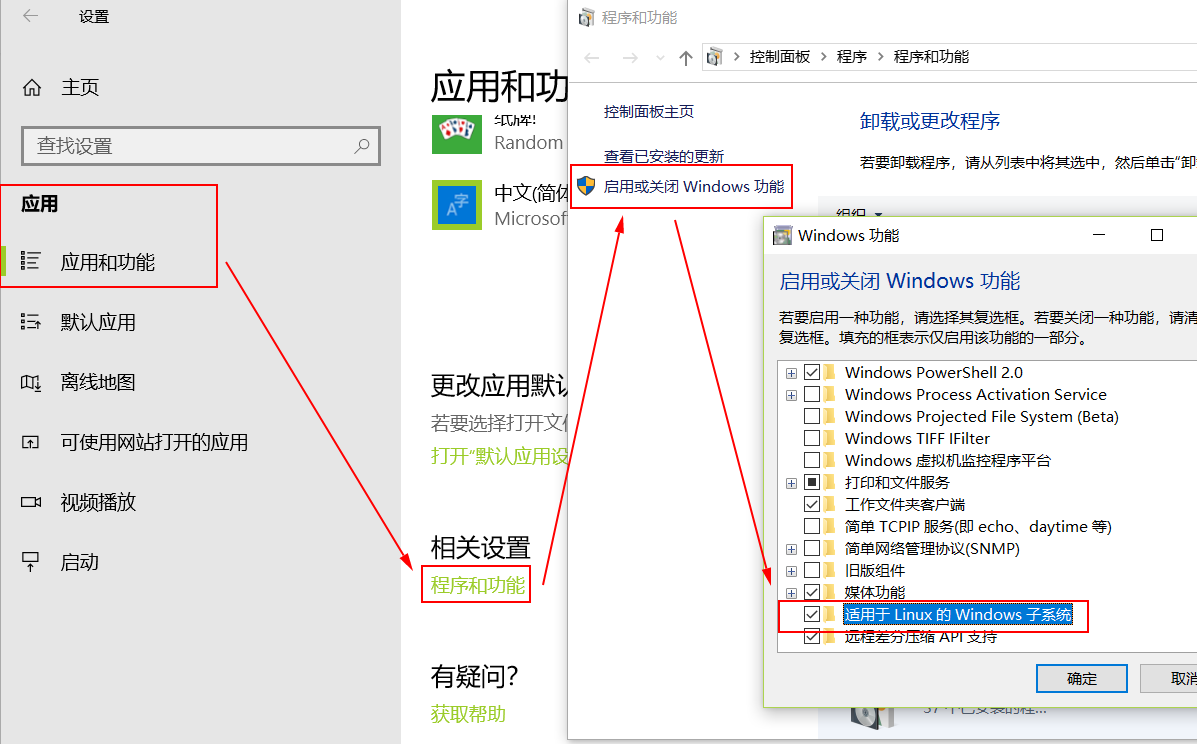
Task: Enable Windows TIFF IFilter checkbox
Action: pyautogui.click(x=812, y=439)
